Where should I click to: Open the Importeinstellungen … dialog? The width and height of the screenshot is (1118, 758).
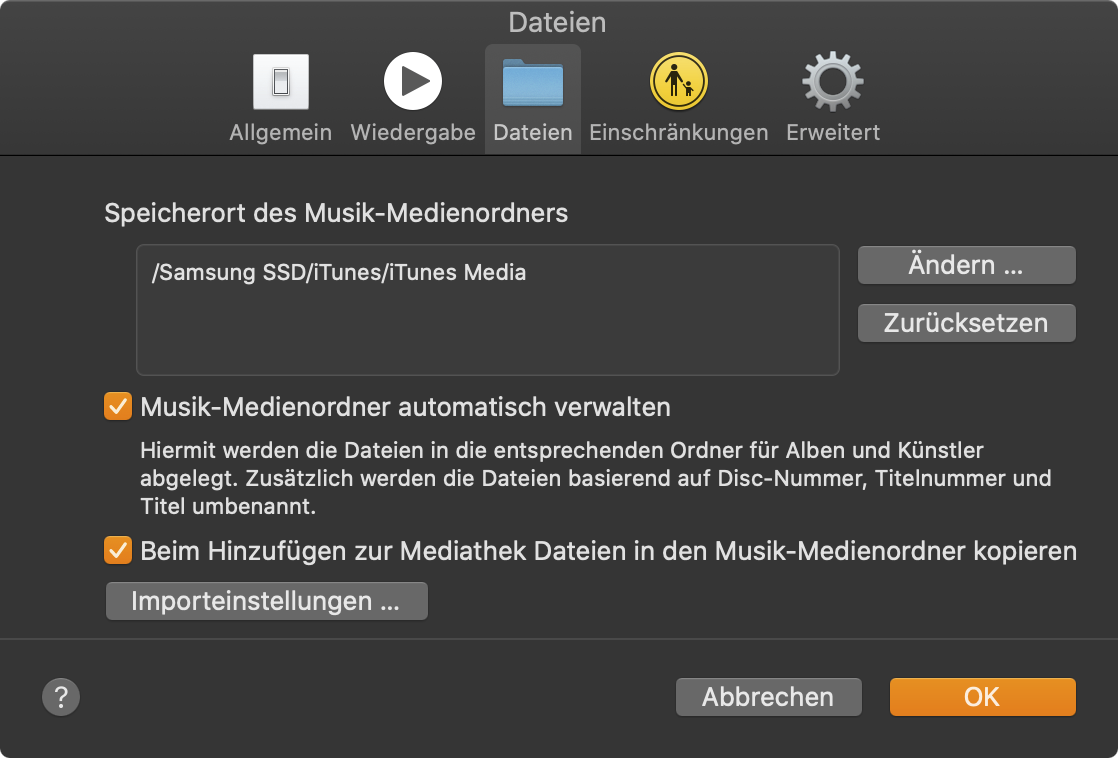coord(266,602)
